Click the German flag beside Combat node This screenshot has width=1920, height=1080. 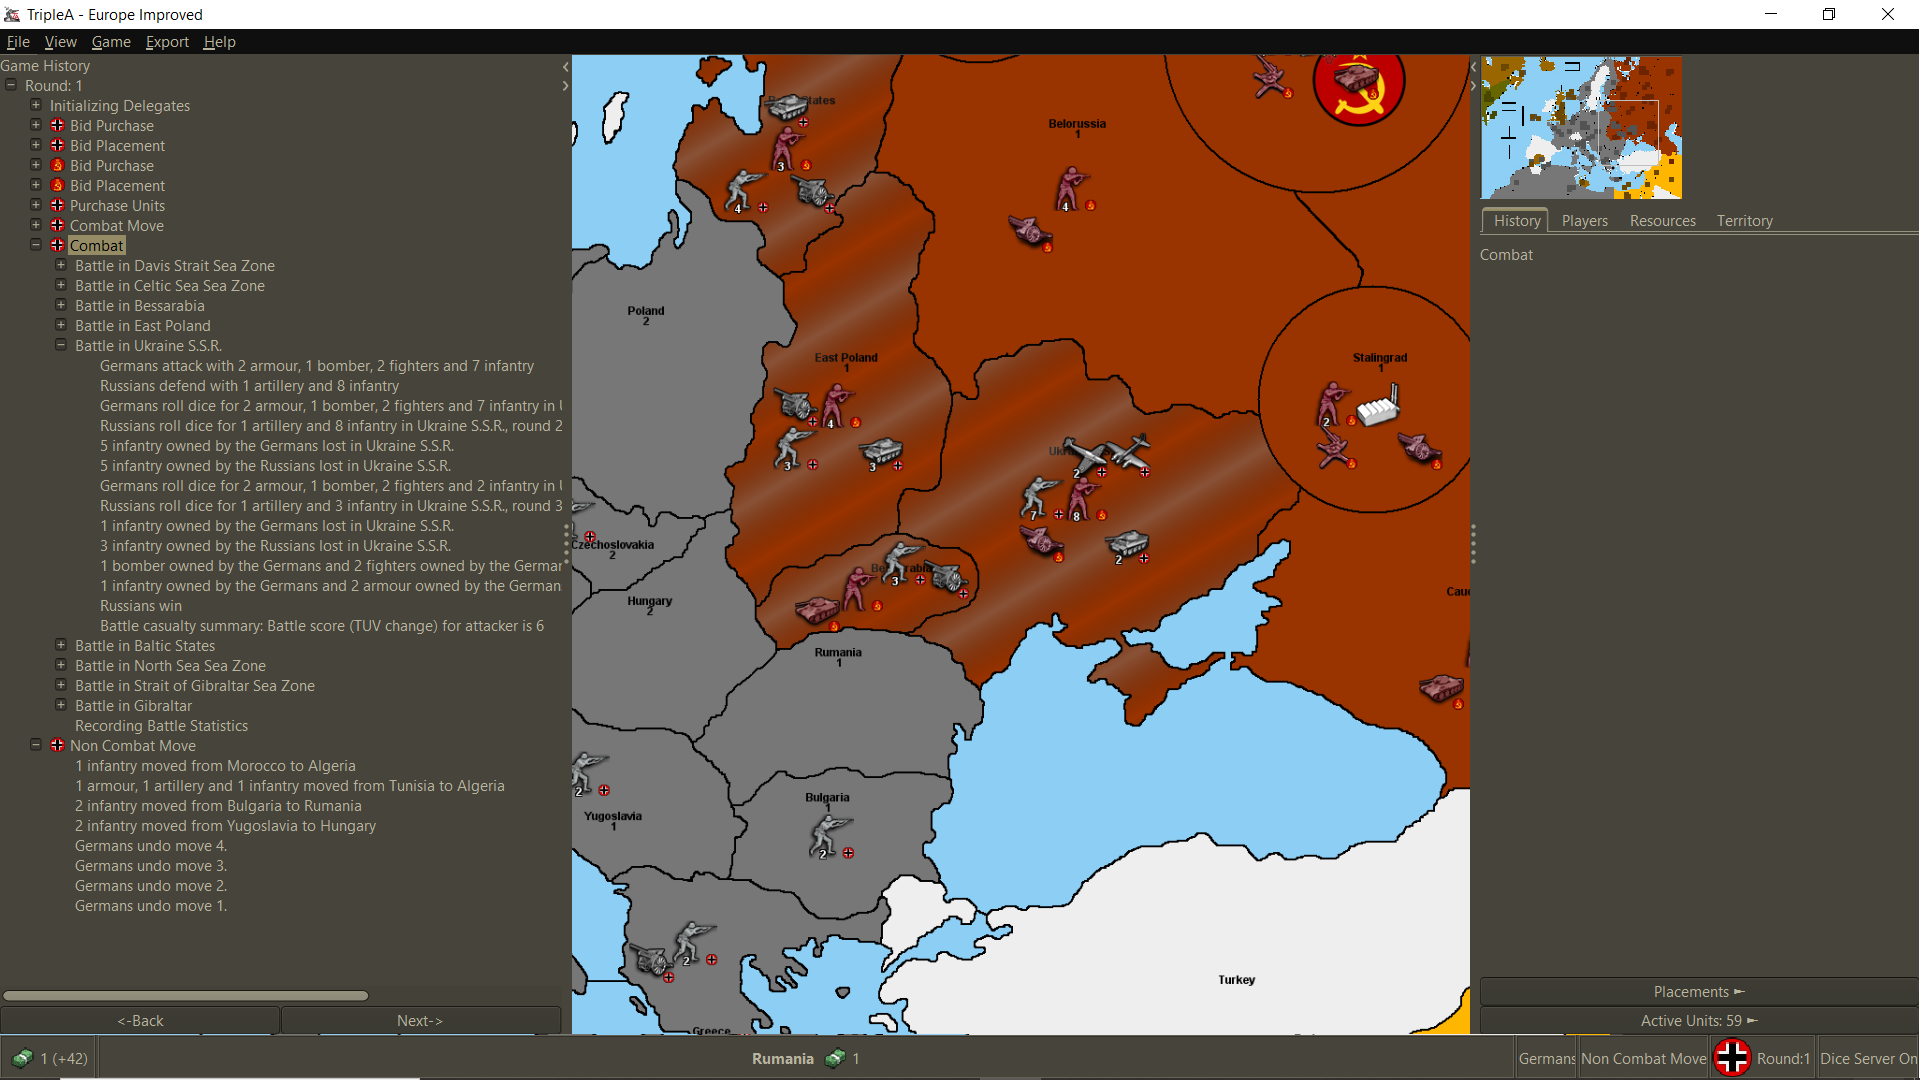57,245
